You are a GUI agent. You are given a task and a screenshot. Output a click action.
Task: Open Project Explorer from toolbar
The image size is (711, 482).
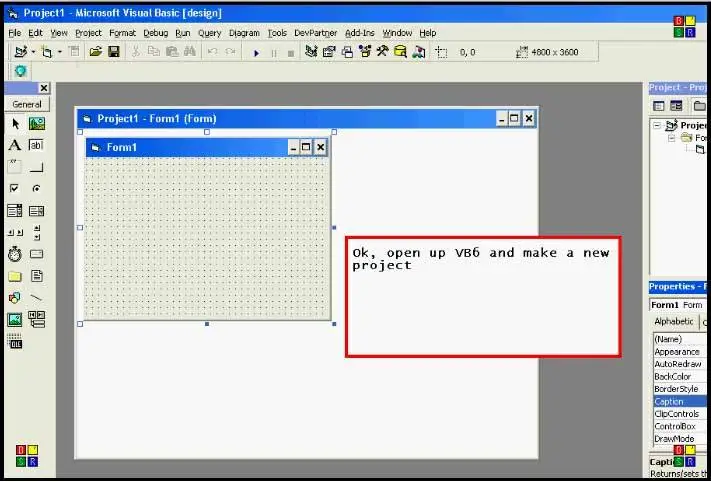[311, 52]
